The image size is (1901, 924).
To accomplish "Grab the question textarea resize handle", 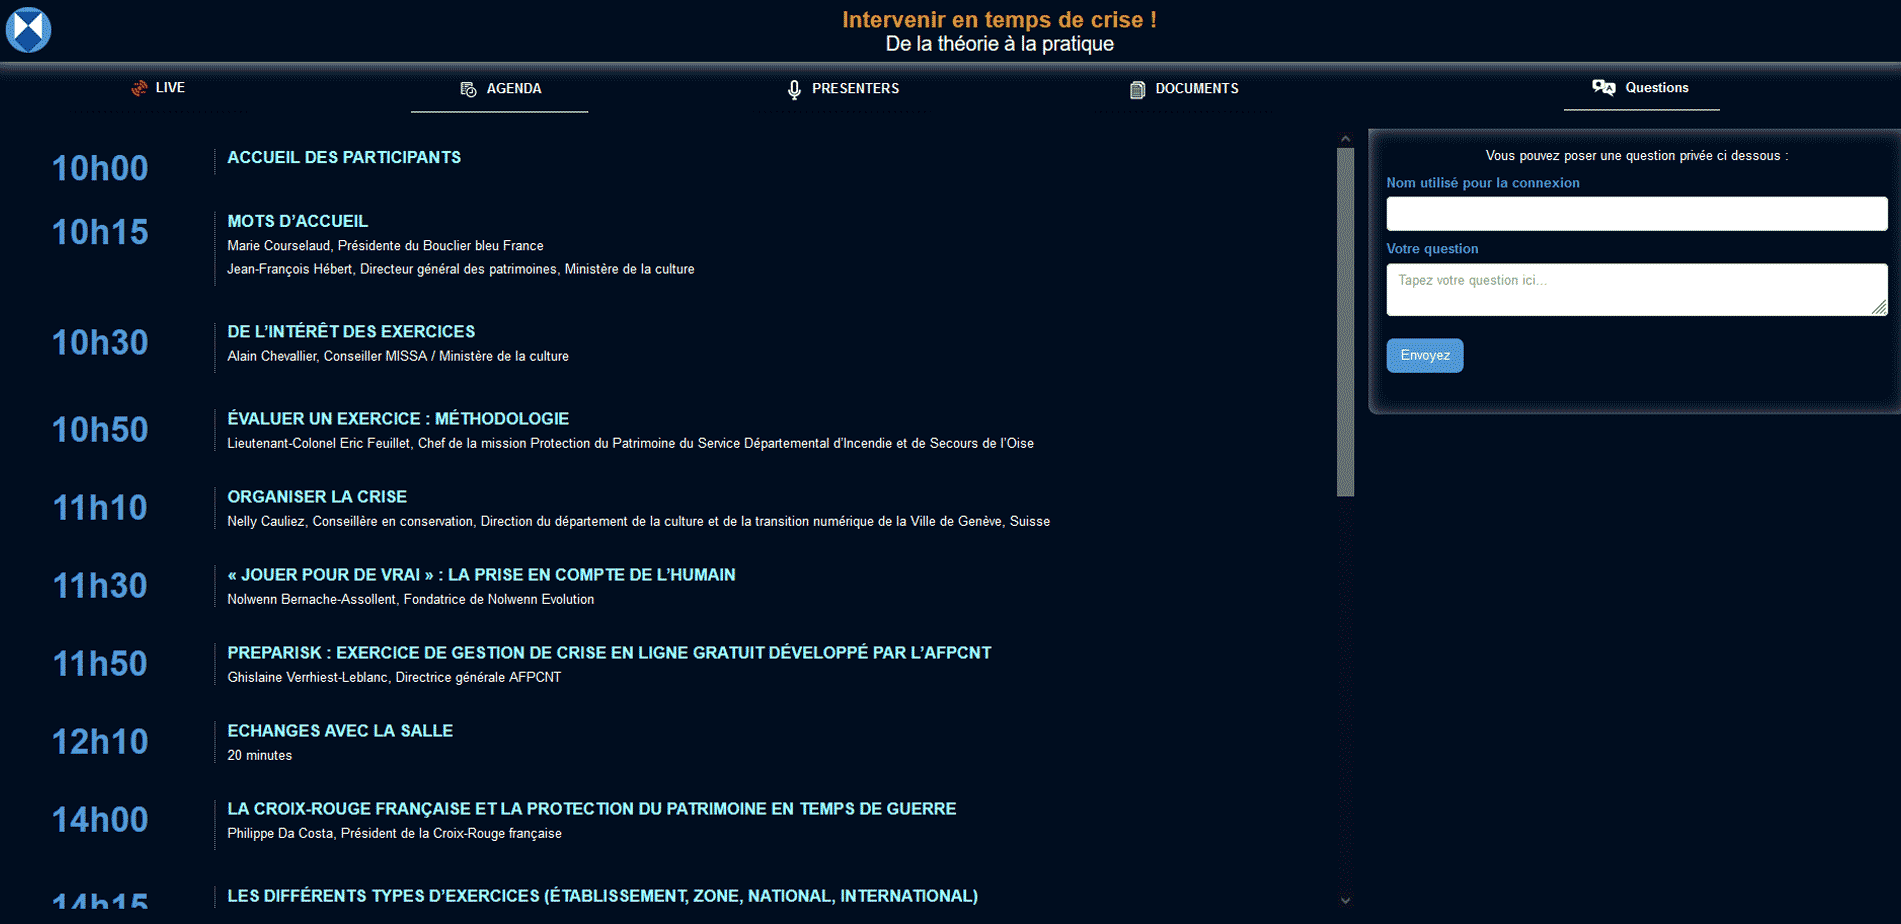I will pos(1879,308).
